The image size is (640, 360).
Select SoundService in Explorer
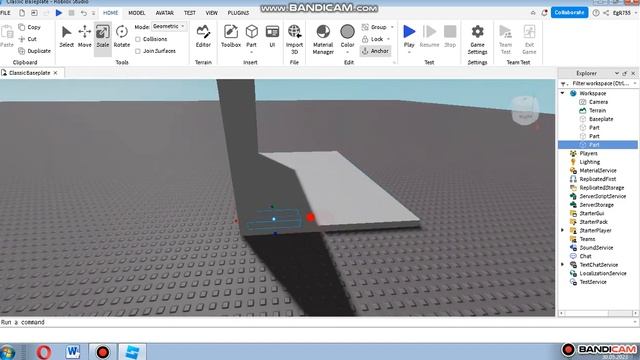(x=596, y=248)
